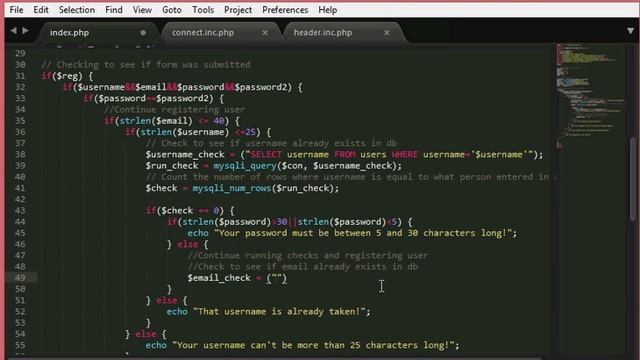This screenshot has width=640, height=360.
Task: Open the File menu
Action: (16, 10)
